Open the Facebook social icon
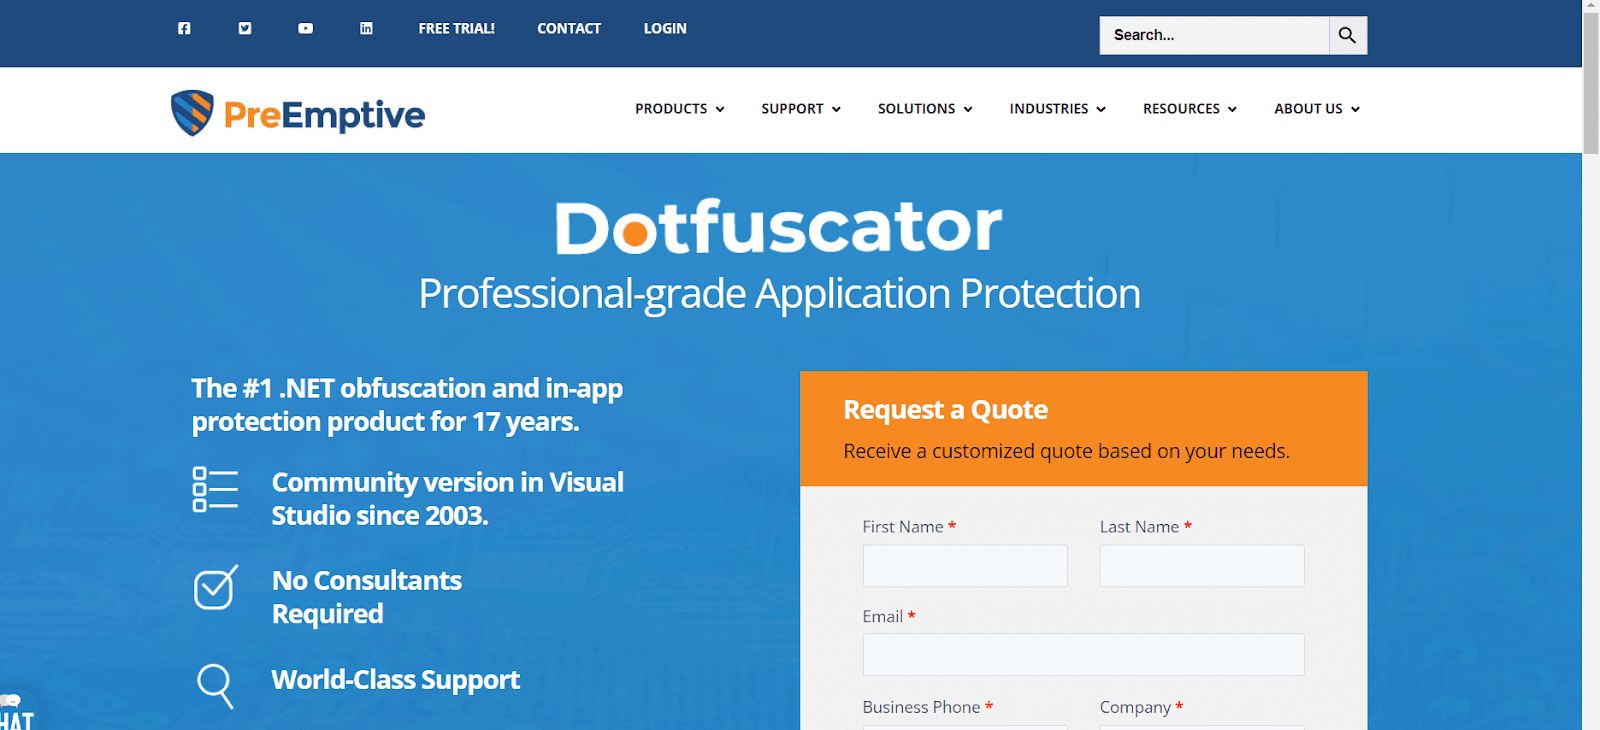Screen dimensions: 1600x730 pyautogui.click(x=184, y=28)
